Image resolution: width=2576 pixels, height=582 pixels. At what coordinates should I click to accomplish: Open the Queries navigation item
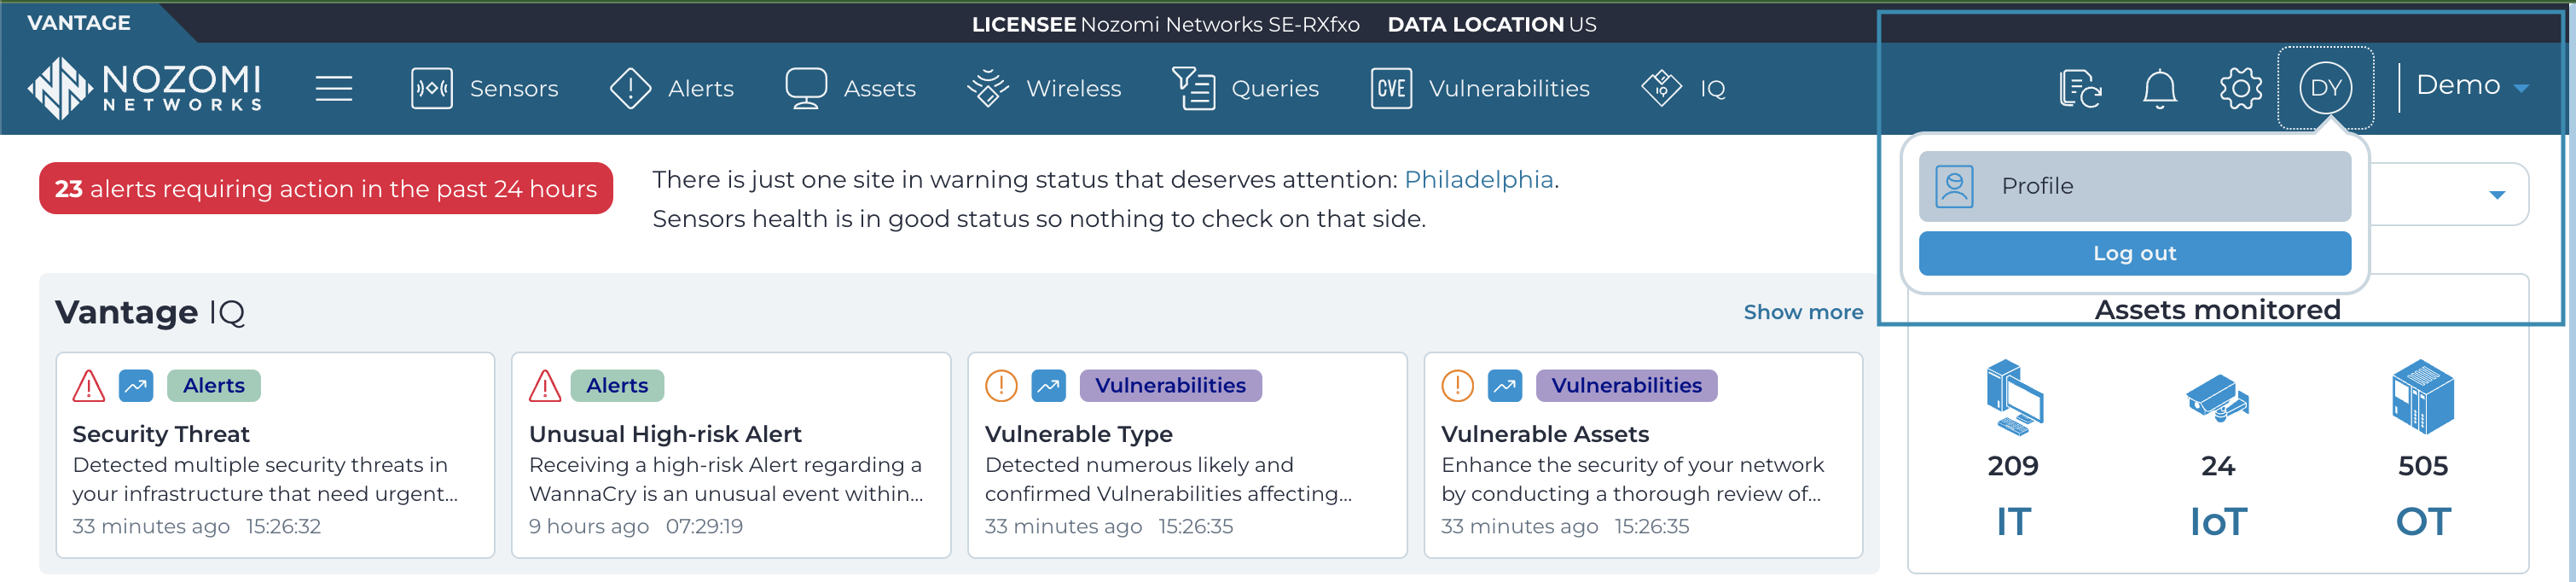(1246, 89)
